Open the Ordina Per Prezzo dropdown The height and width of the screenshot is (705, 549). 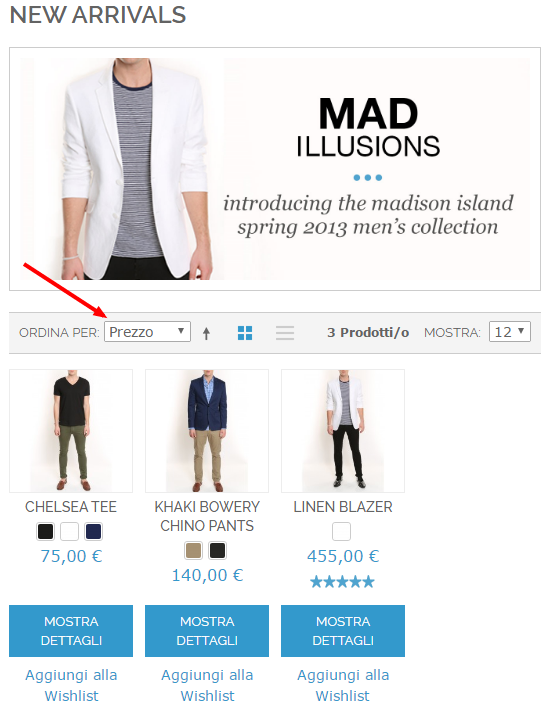[147, 332]
